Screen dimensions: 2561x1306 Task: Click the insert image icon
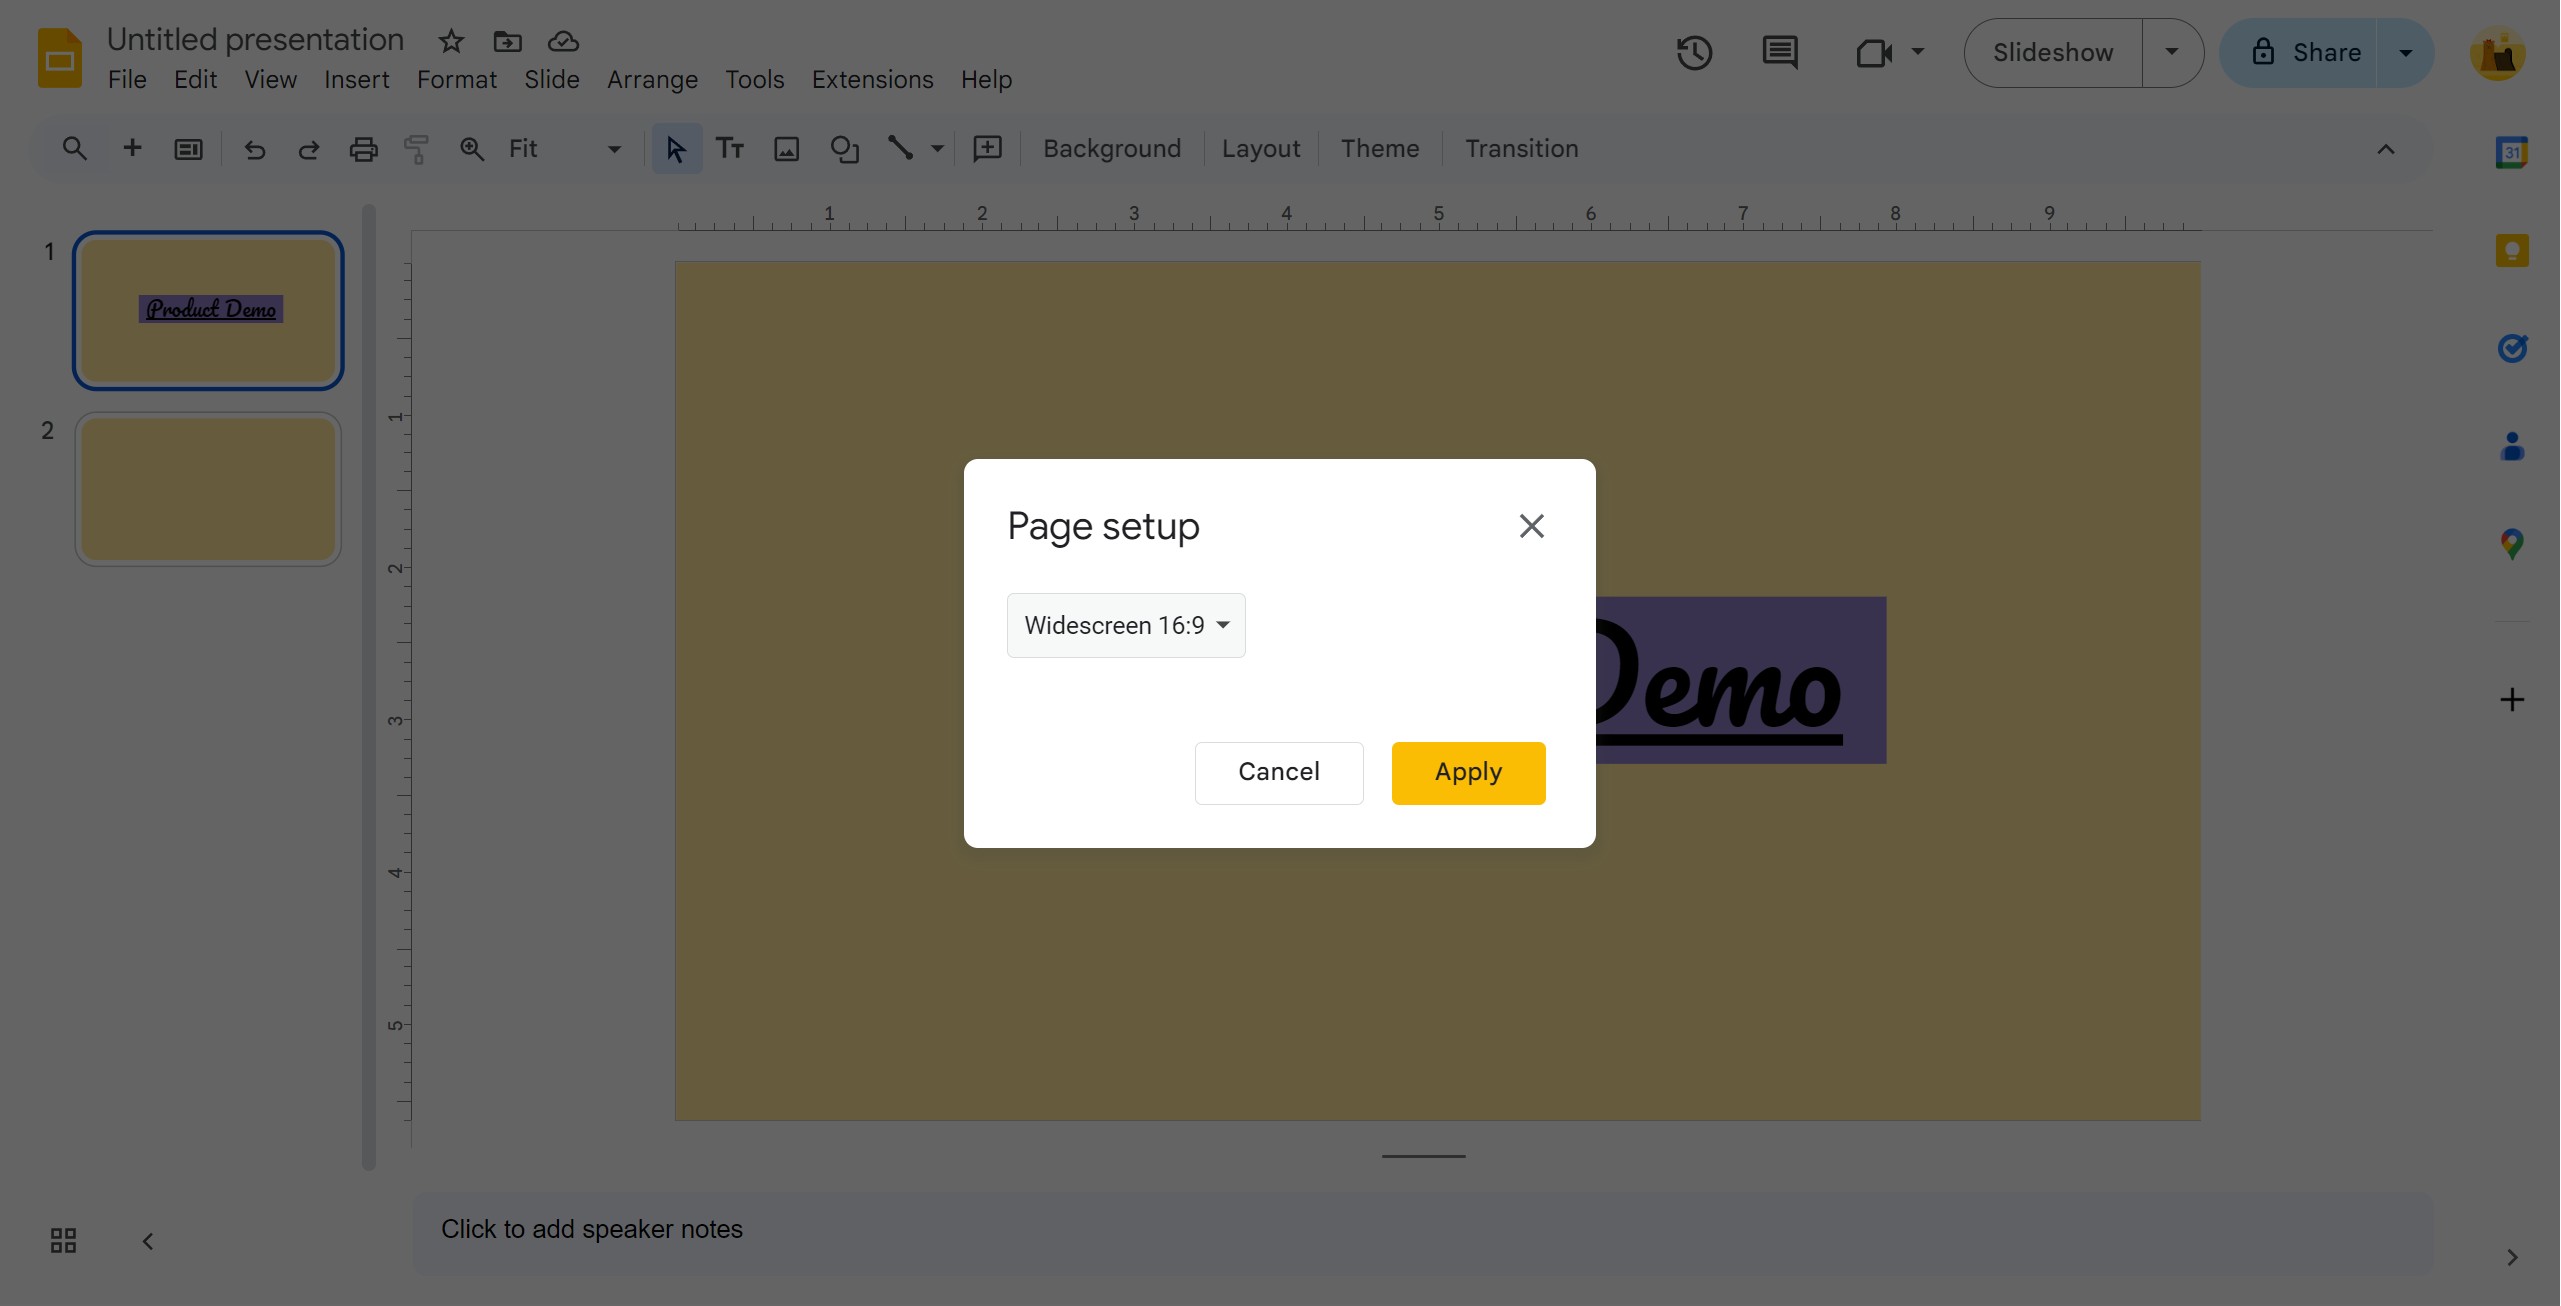(x=787, y=149)
